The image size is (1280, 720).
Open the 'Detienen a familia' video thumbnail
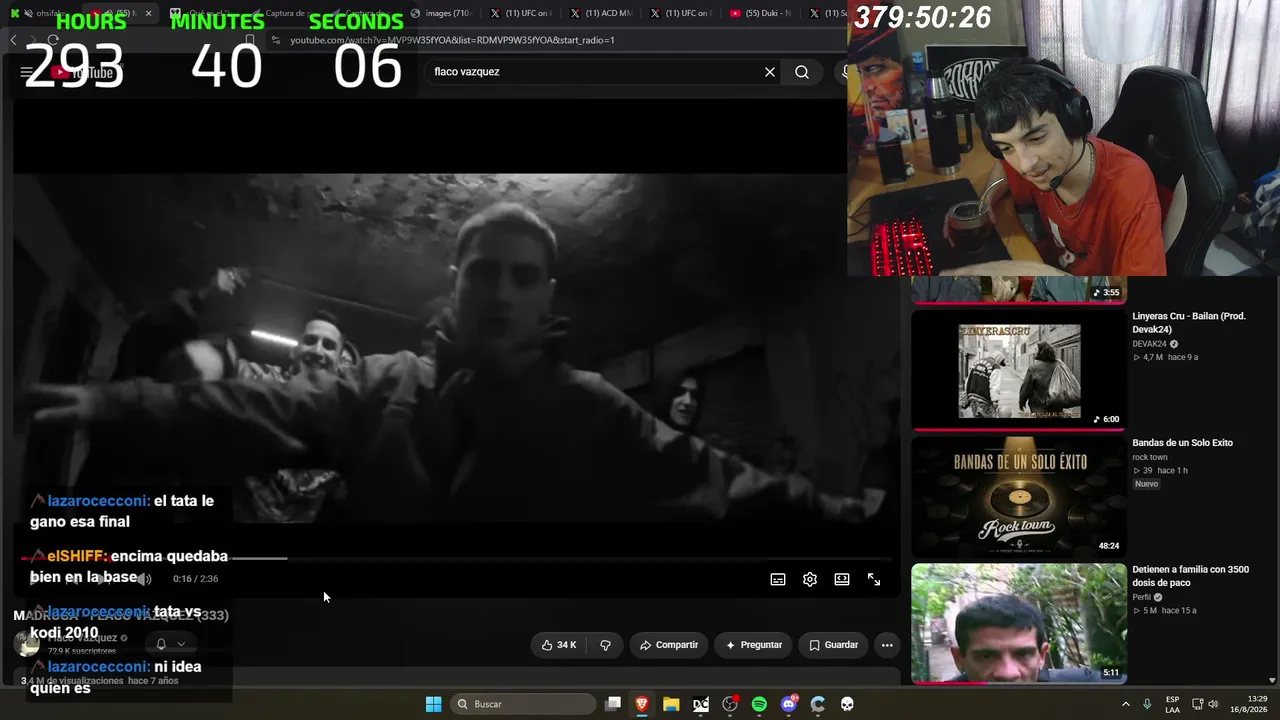1019,623
